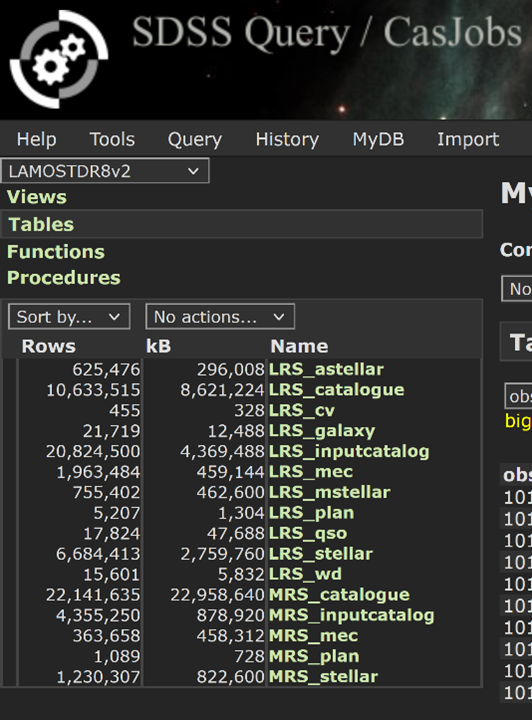Open the LRS_inputcatalog table
The image size is (532, 720).
pyautogui.click(x=349, y=451)
